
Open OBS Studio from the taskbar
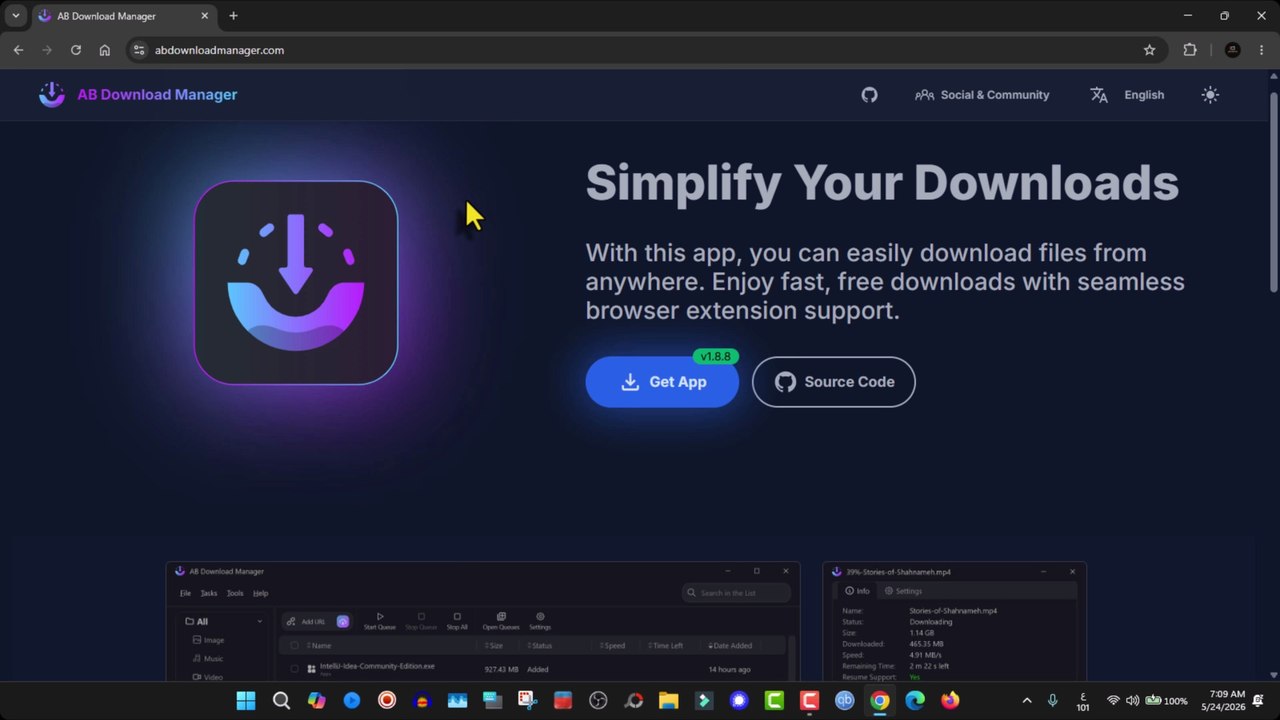click(x=598, y=701)
